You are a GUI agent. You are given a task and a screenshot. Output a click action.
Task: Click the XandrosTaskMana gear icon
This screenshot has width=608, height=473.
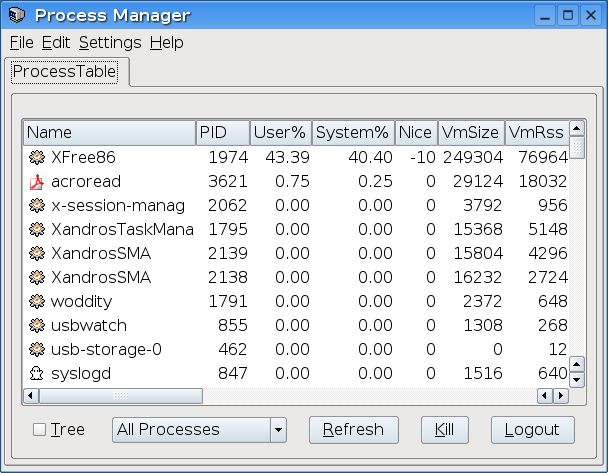[x=37, y=229]
